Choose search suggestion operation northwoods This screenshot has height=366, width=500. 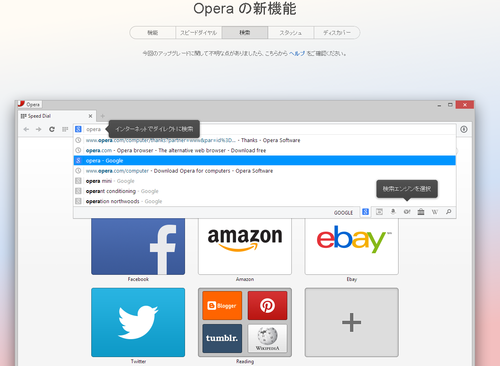pyautogui.click(x=265, y=201)
